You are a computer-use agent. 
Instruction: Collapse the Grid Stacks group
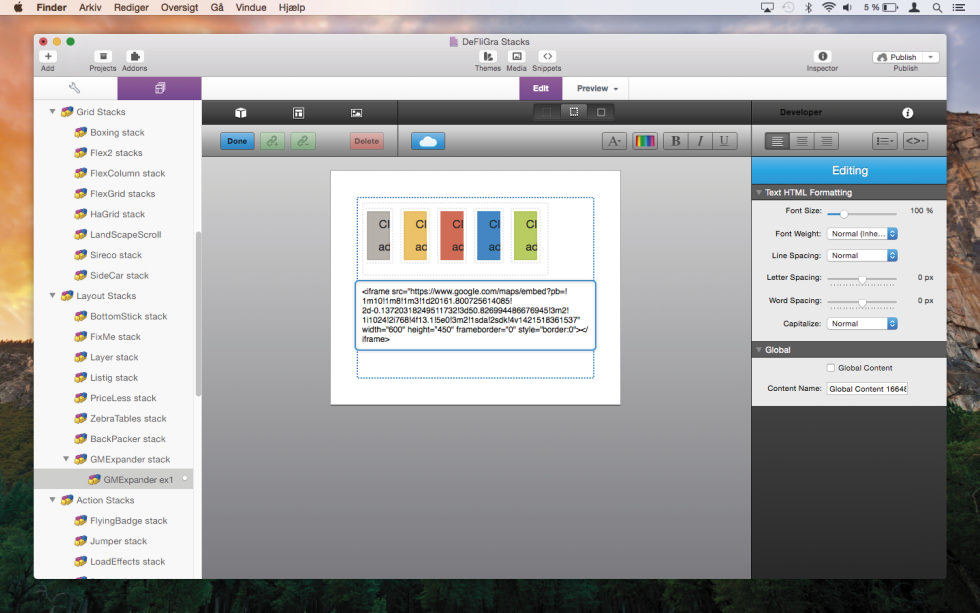click(x=52, y=111)
